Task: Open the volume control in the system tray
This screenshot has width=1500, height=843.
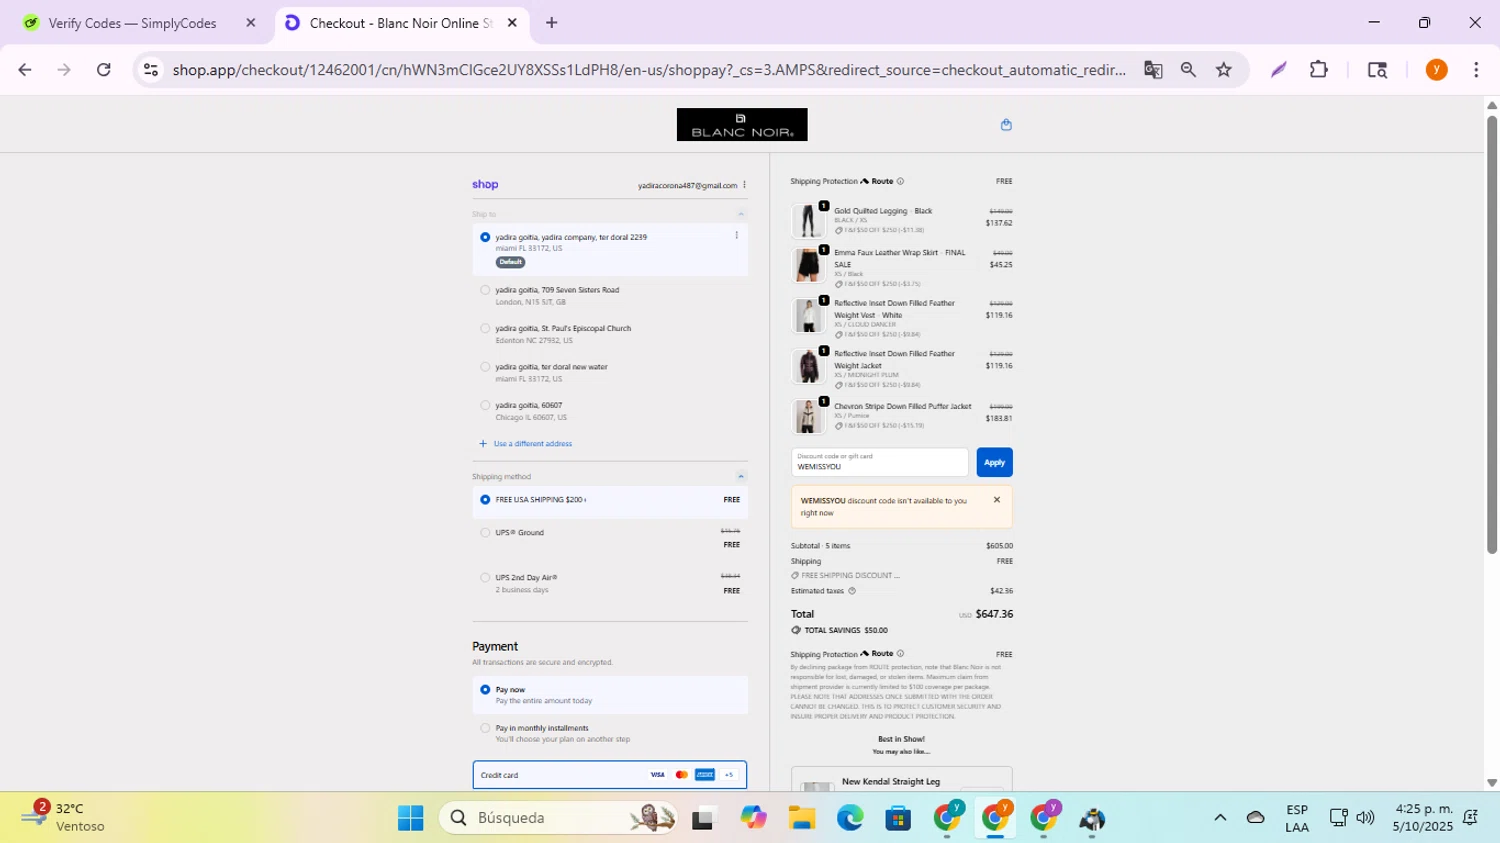Action: pos(1365,818)
